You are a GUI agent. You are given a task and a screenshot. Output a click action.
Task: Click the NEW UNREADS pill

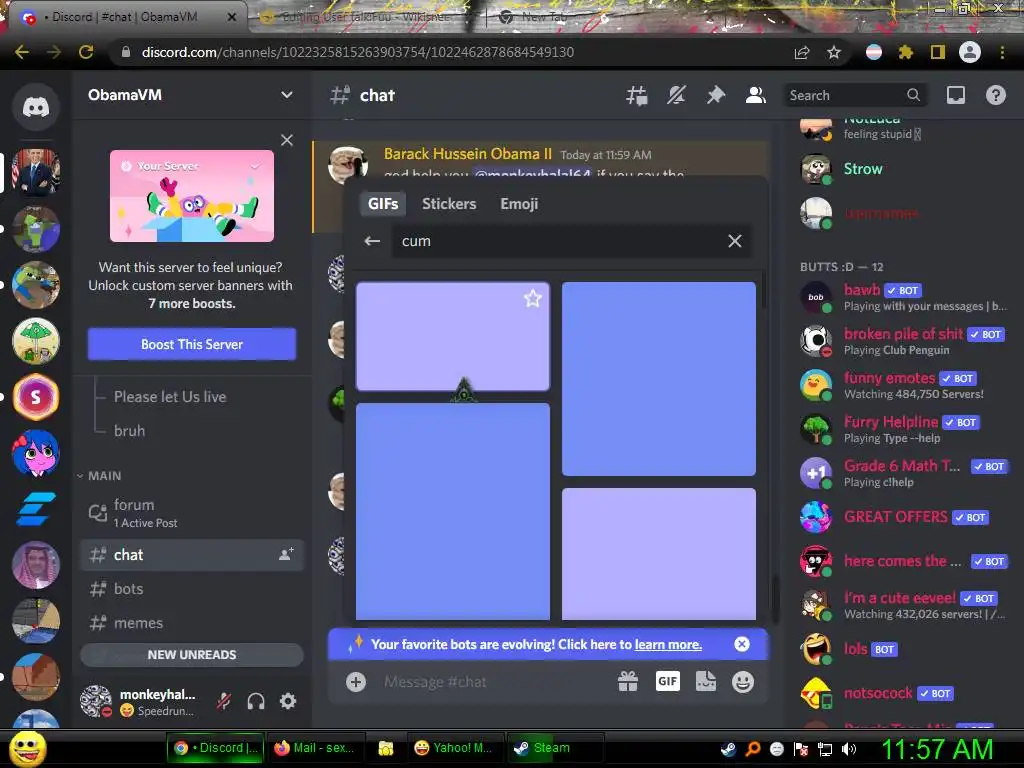point(192,654)
